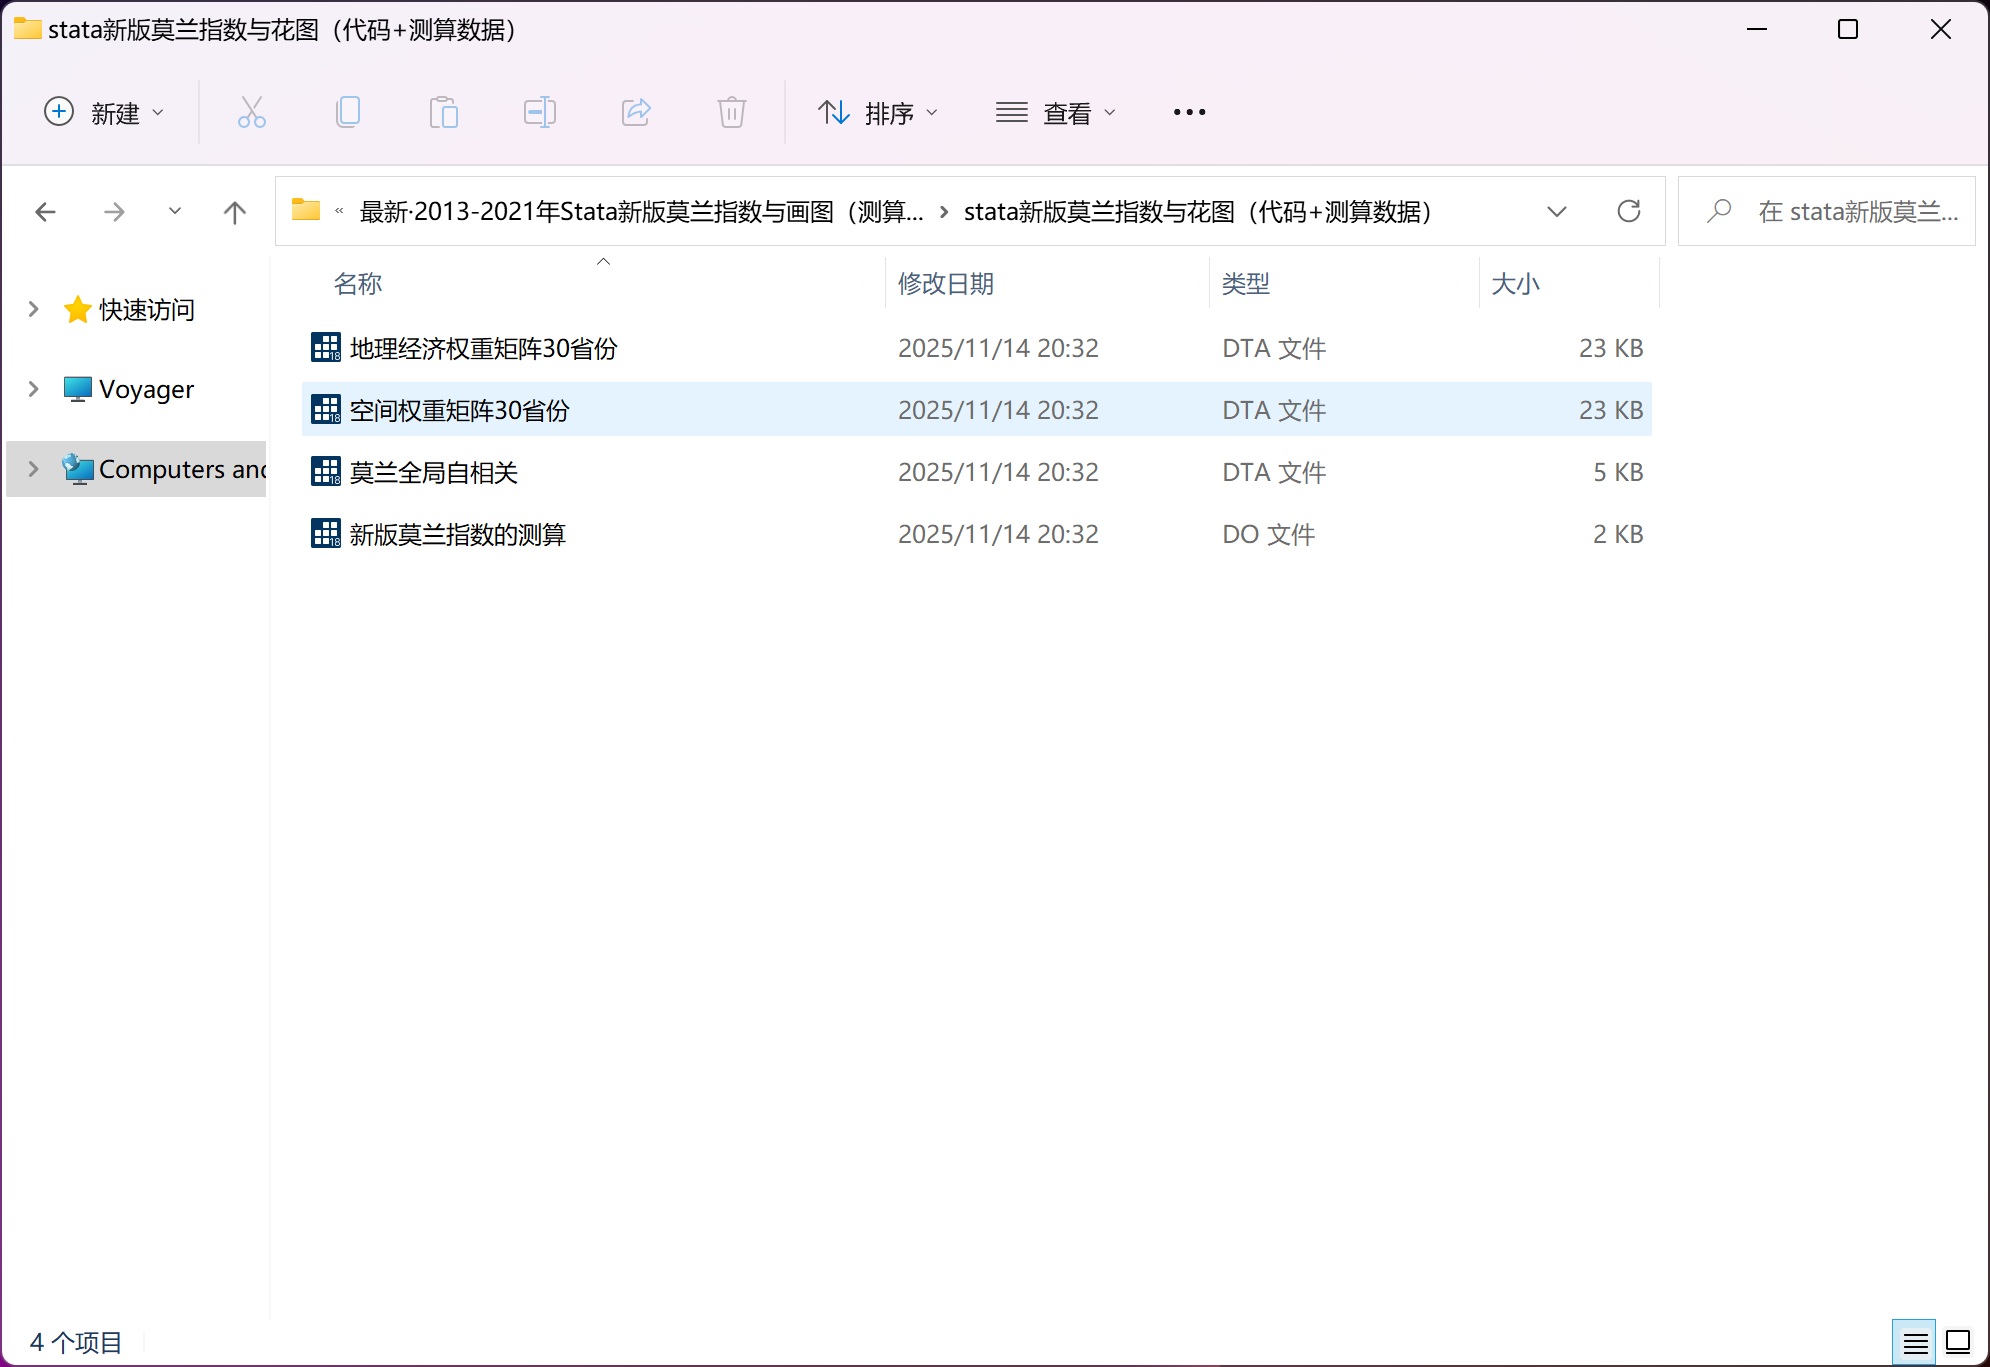Click the 新建 new button
Image resolution: width=1990 pixels, height=1367 pixels.
point(103,113)
